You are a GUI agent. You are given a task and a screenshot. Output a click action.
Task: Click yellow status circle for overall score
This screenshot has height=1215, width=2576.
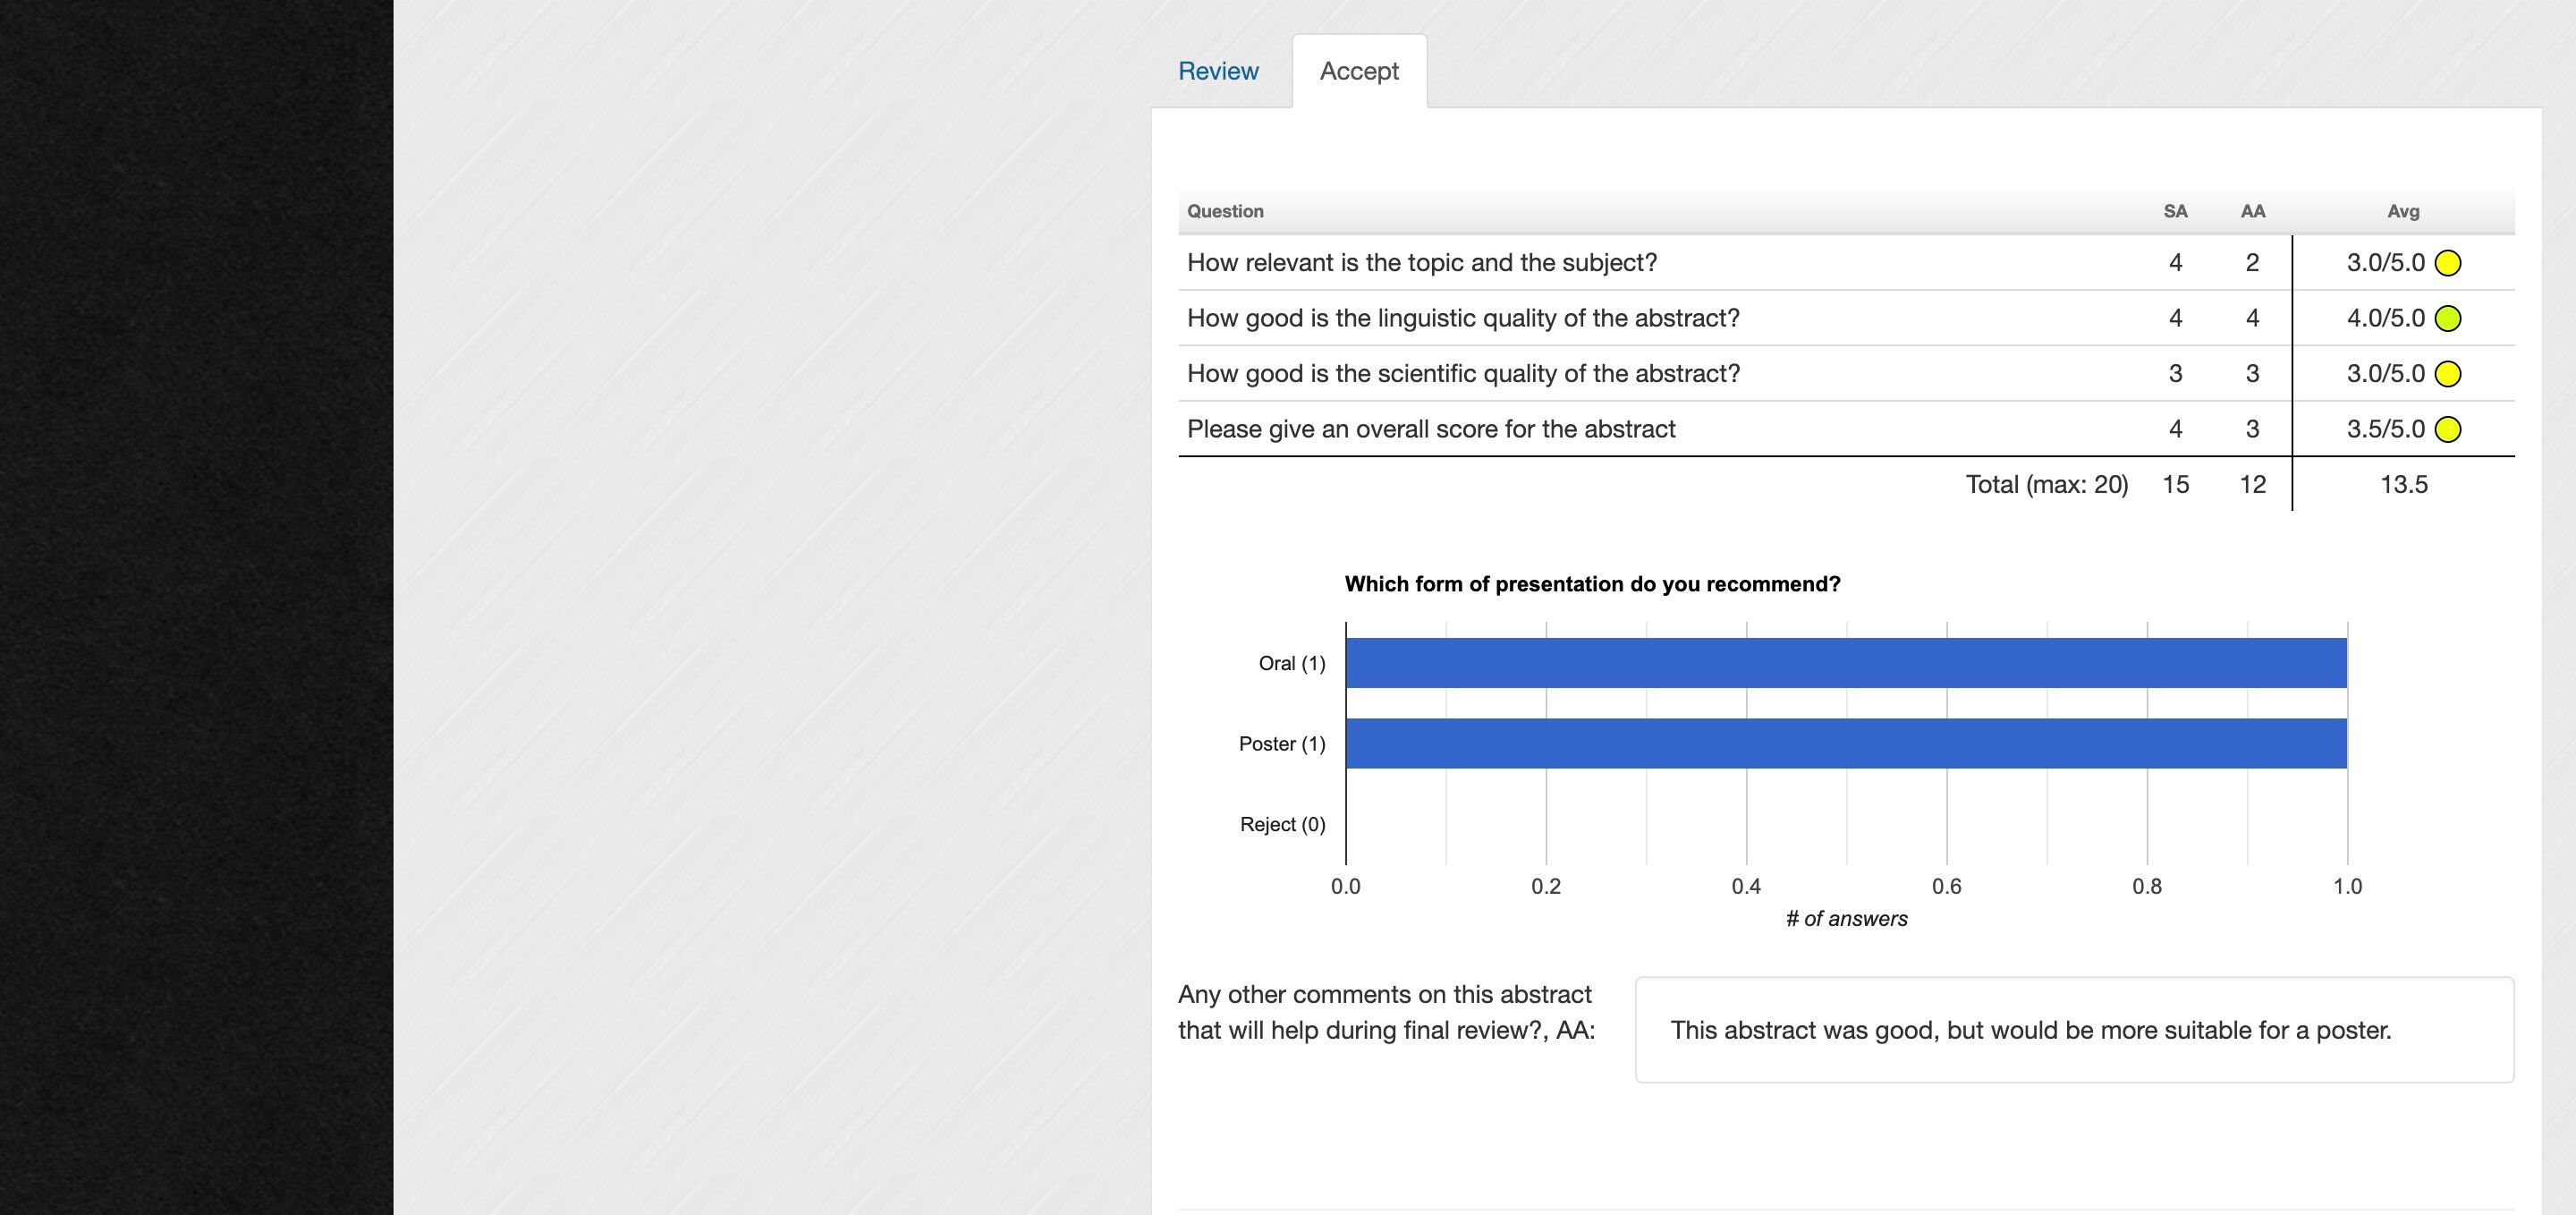(x=2448, y=430)
